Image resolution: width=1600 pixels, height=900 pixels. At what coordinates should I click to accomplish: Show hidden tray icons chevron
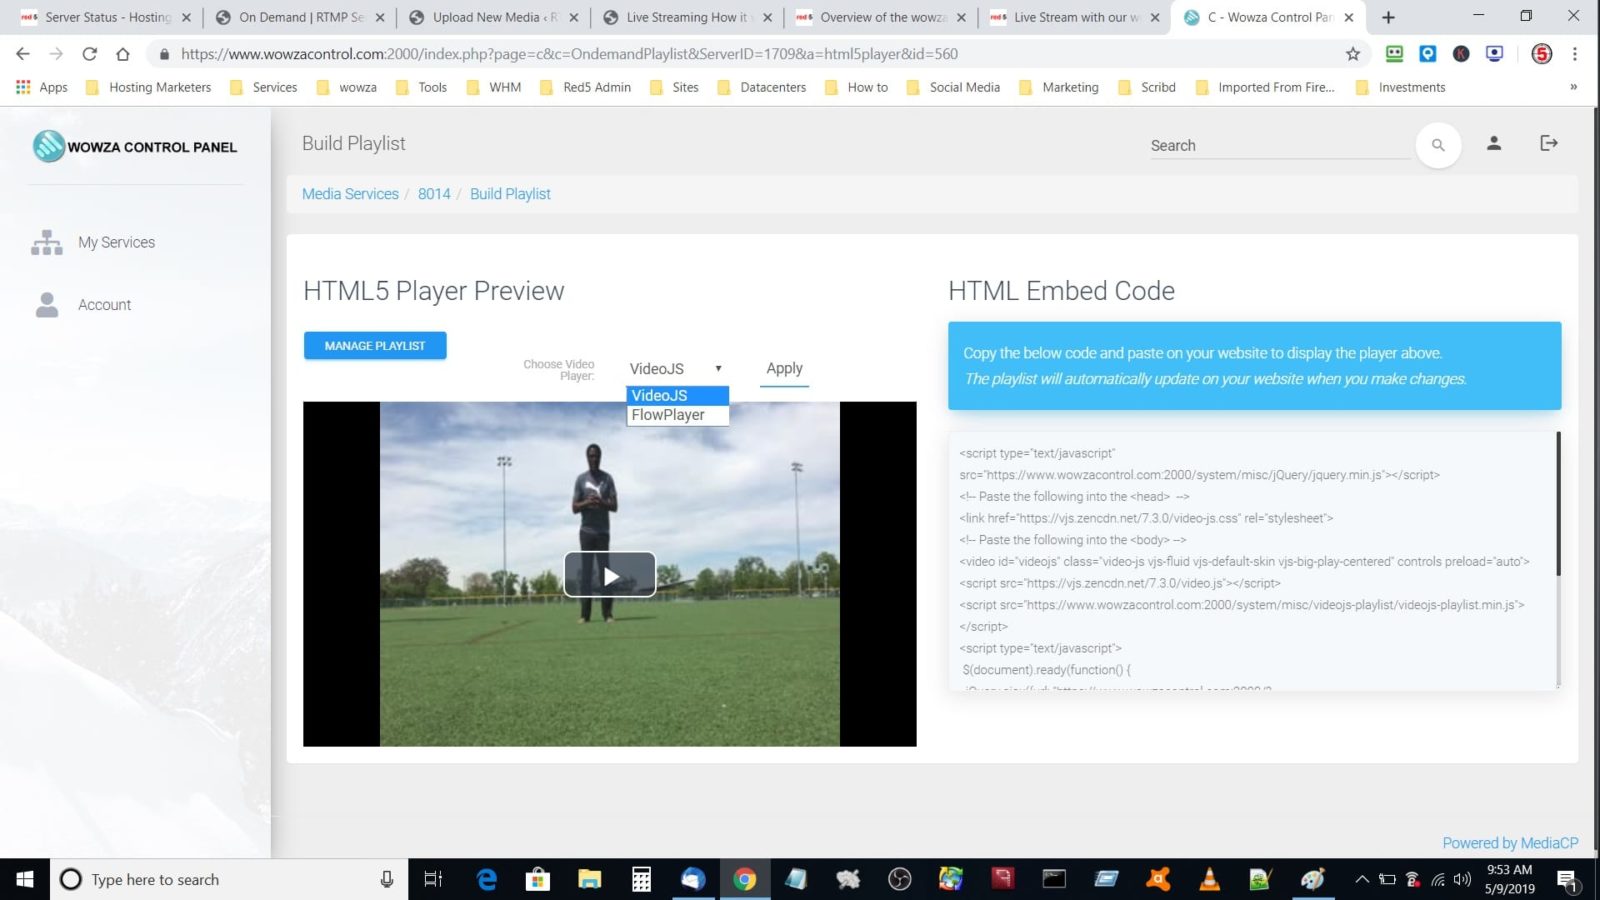click(x=1362, y=879)
